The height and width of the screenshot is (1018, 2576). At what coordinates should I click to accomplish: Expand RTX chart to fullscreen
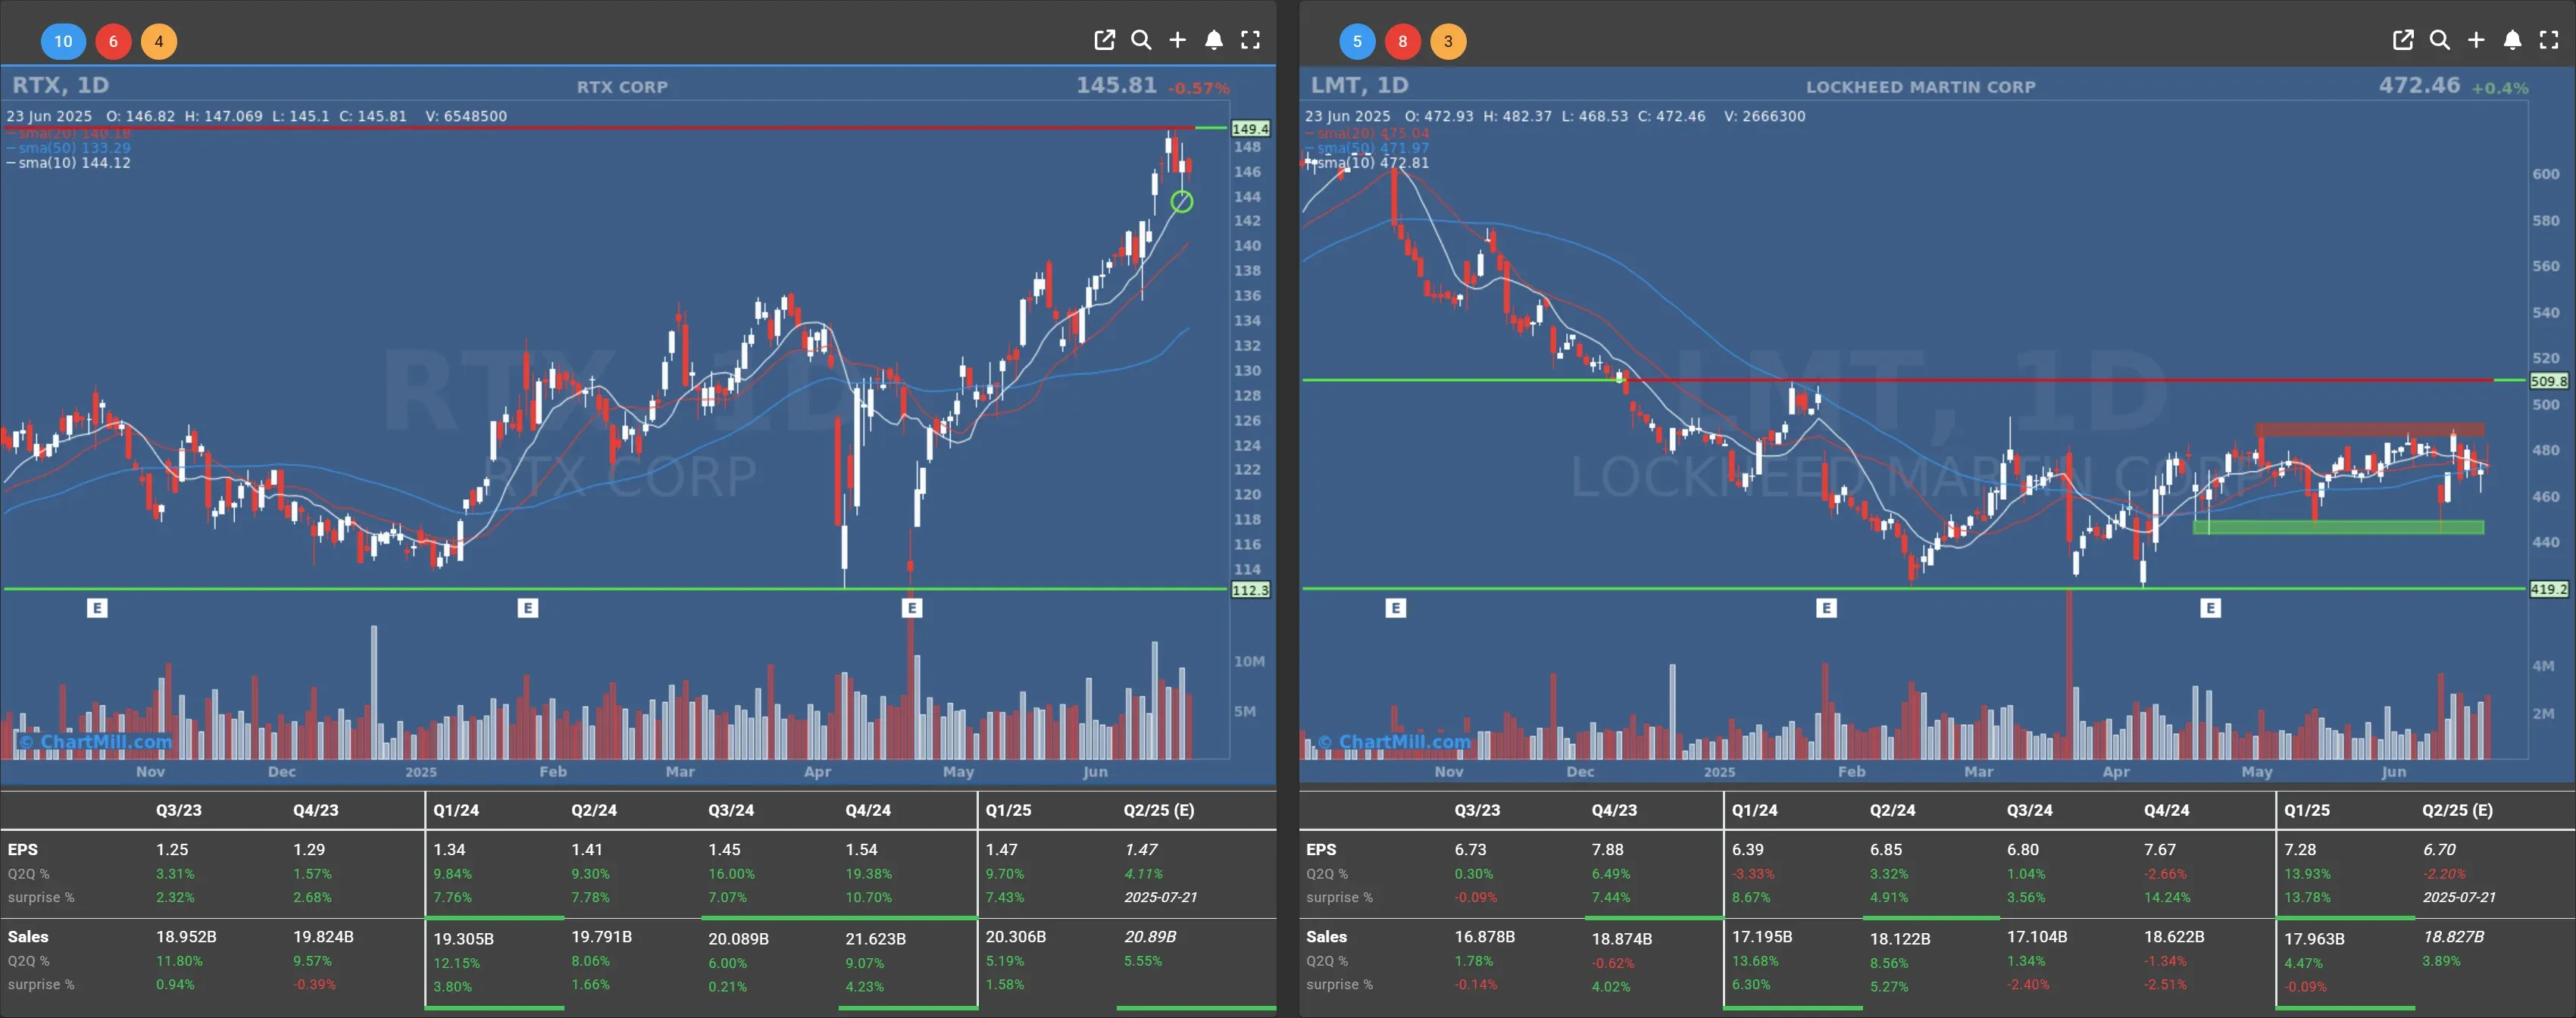click(x=1250, y=40)
